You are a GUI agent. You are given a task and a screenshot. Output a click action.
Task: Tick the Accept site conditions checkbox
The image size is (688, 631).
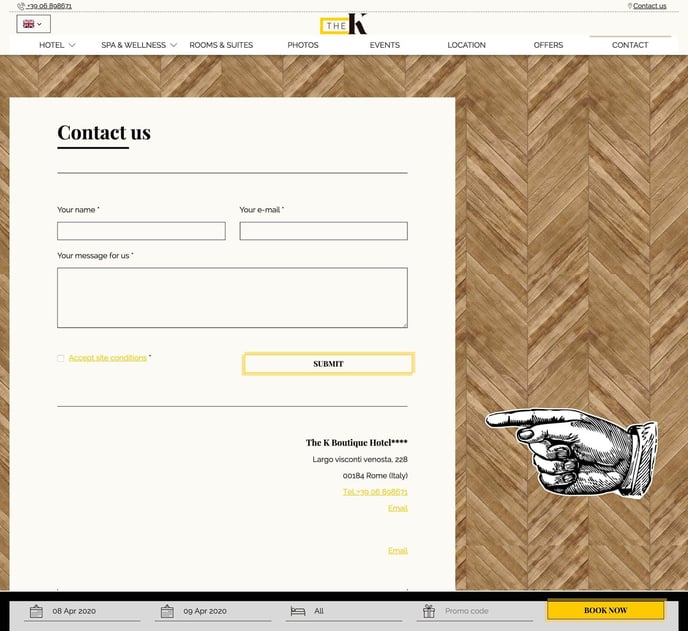coord(61,358)
